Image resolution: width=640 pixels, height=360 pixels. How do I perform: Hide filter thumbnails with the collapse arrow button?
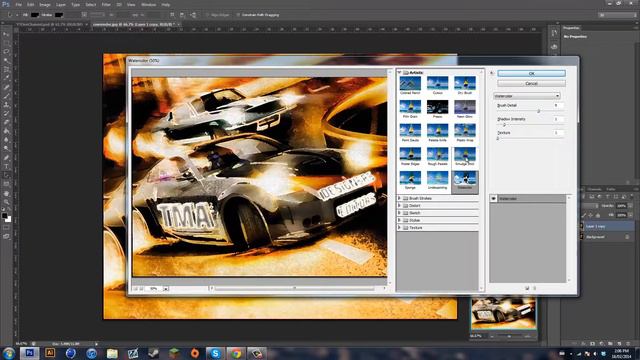coord(492,73)
